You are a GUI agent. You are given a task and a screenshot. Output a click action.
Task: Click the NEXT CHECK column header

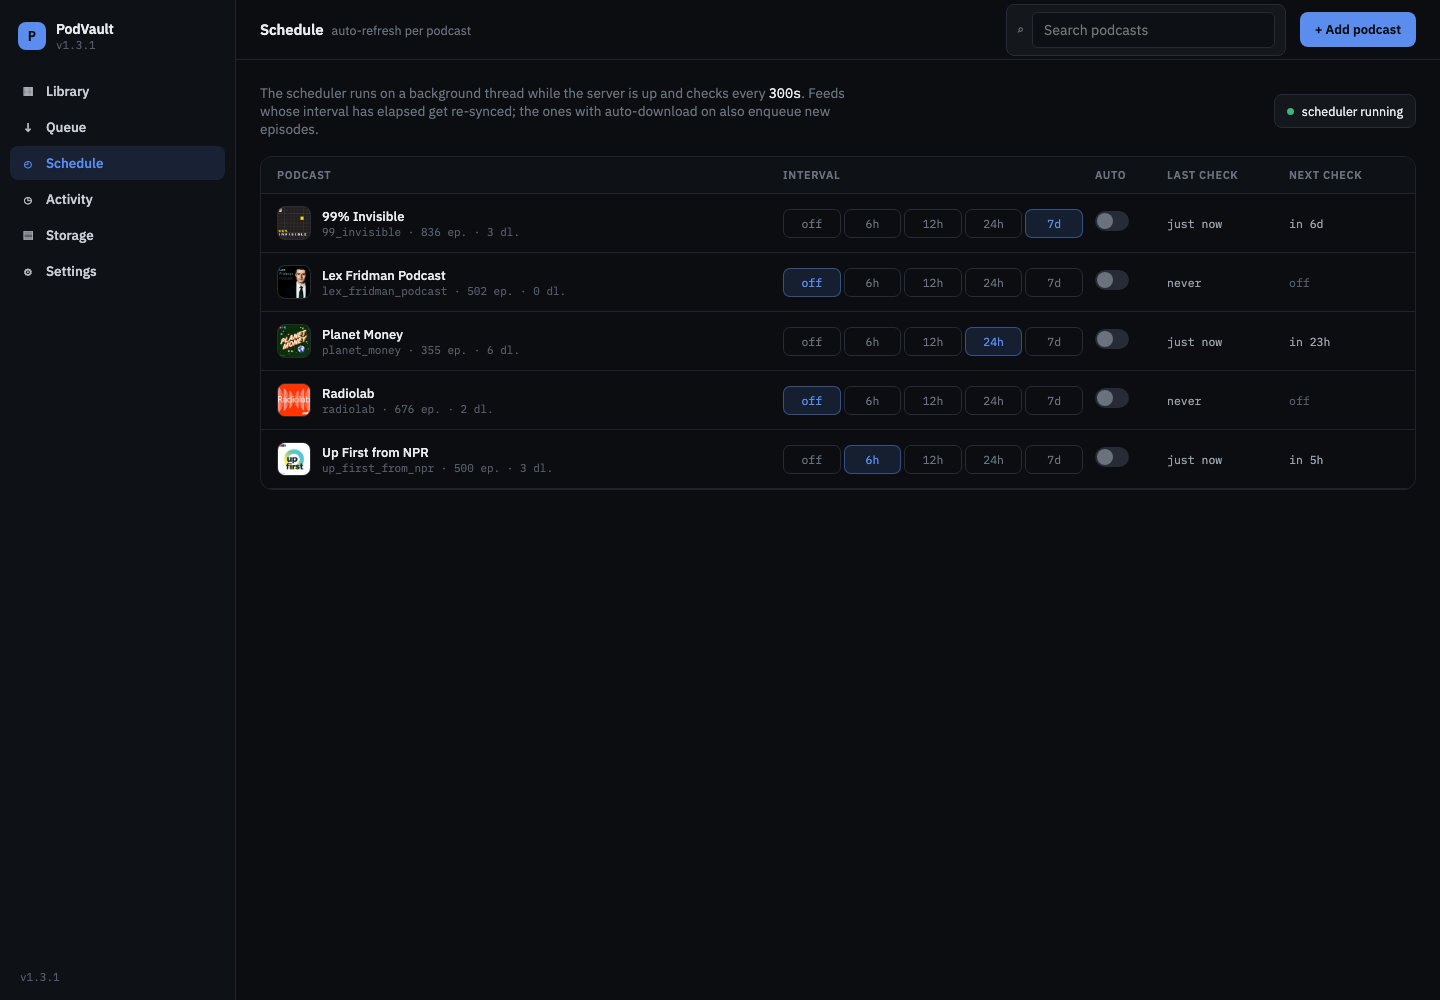point(1325,175)
